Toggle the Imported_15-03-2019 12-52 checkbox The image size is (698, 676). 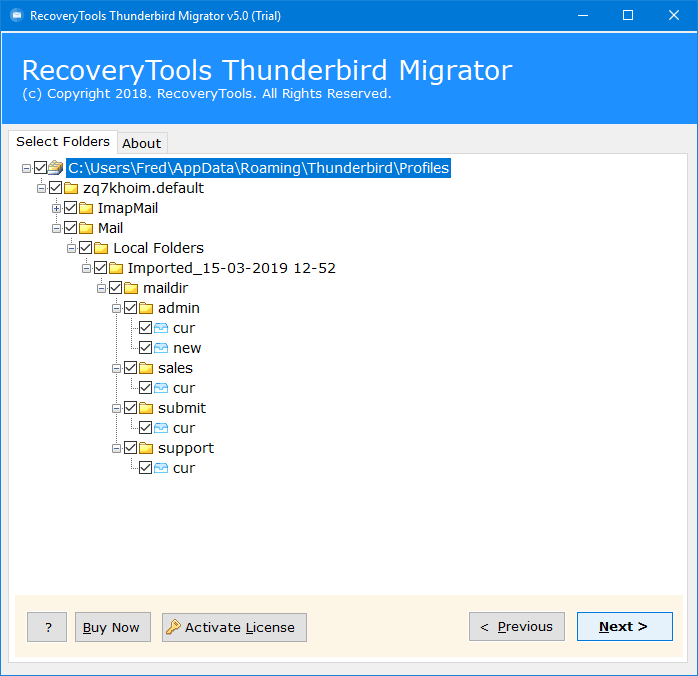101,268
